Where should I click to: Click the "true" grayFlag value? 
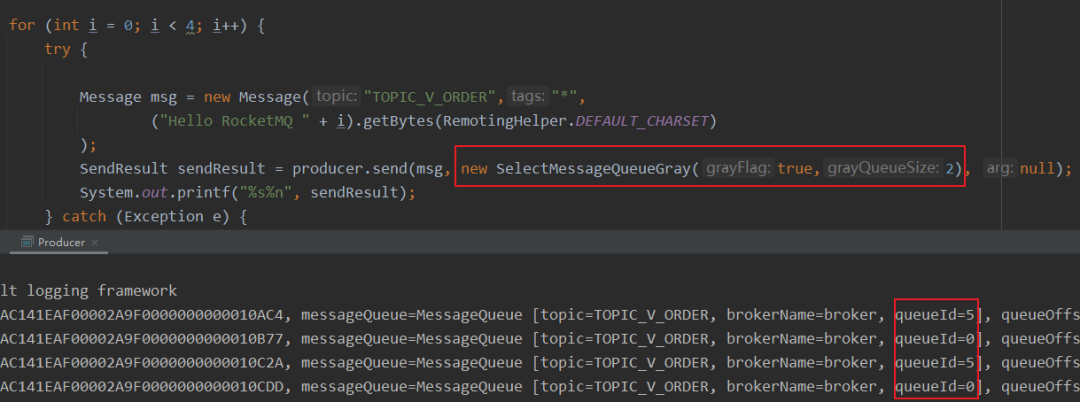795,168
